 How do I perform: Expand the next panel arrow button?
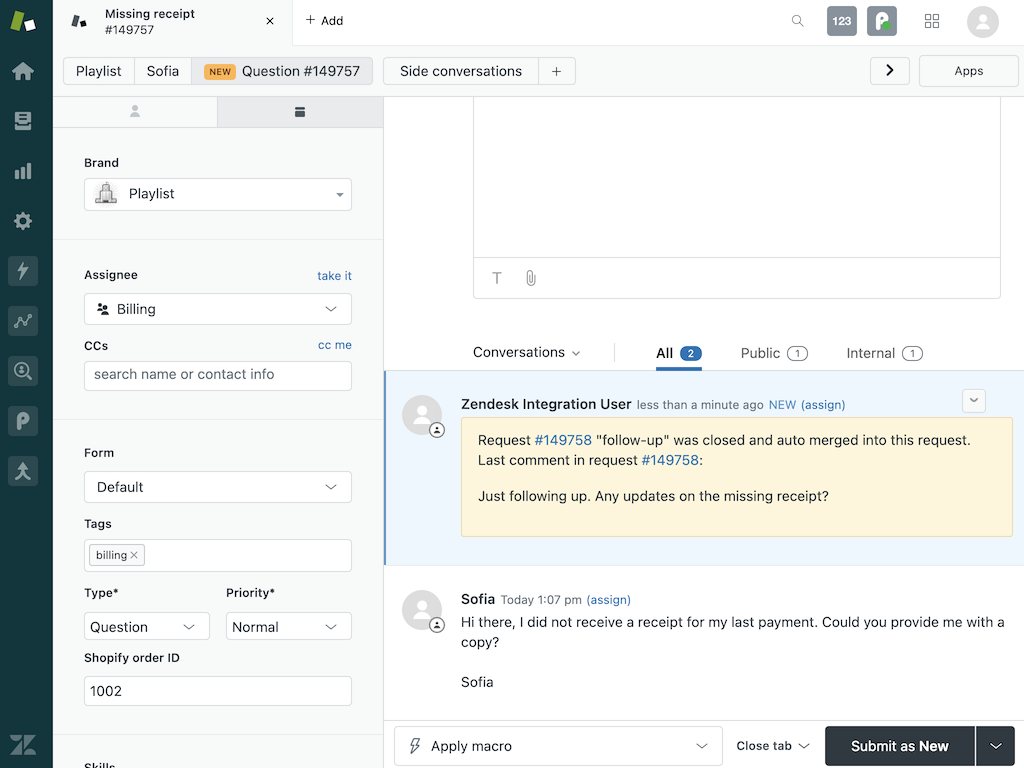889,71
